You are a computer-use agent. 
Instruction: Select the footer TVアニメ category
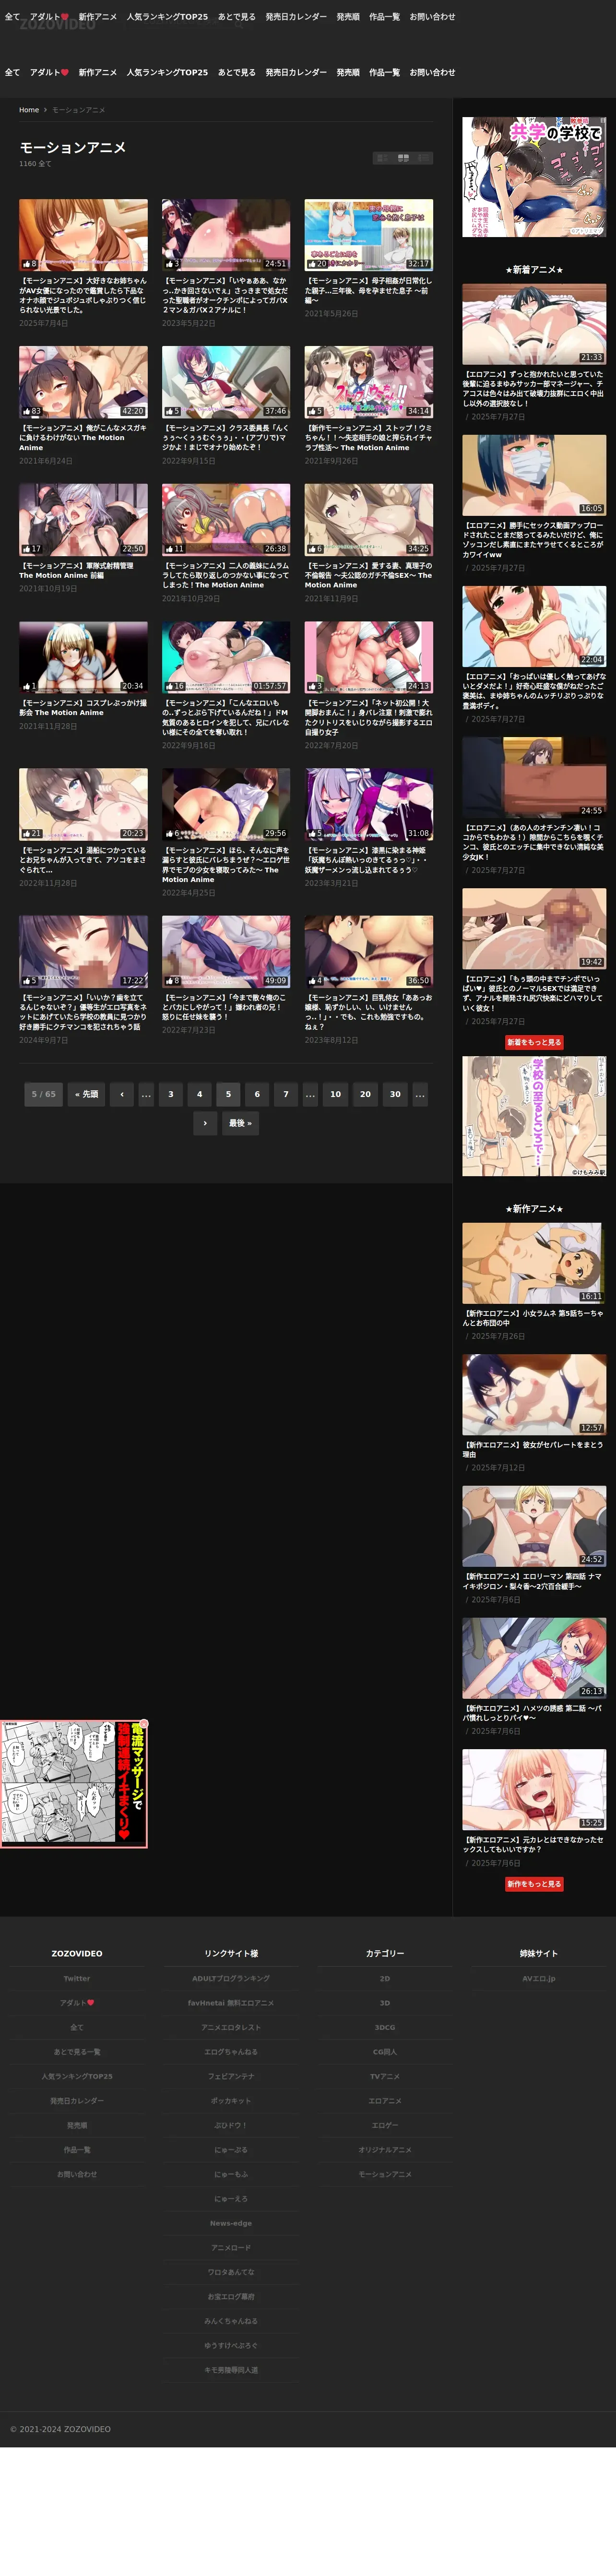point(385,2076)
